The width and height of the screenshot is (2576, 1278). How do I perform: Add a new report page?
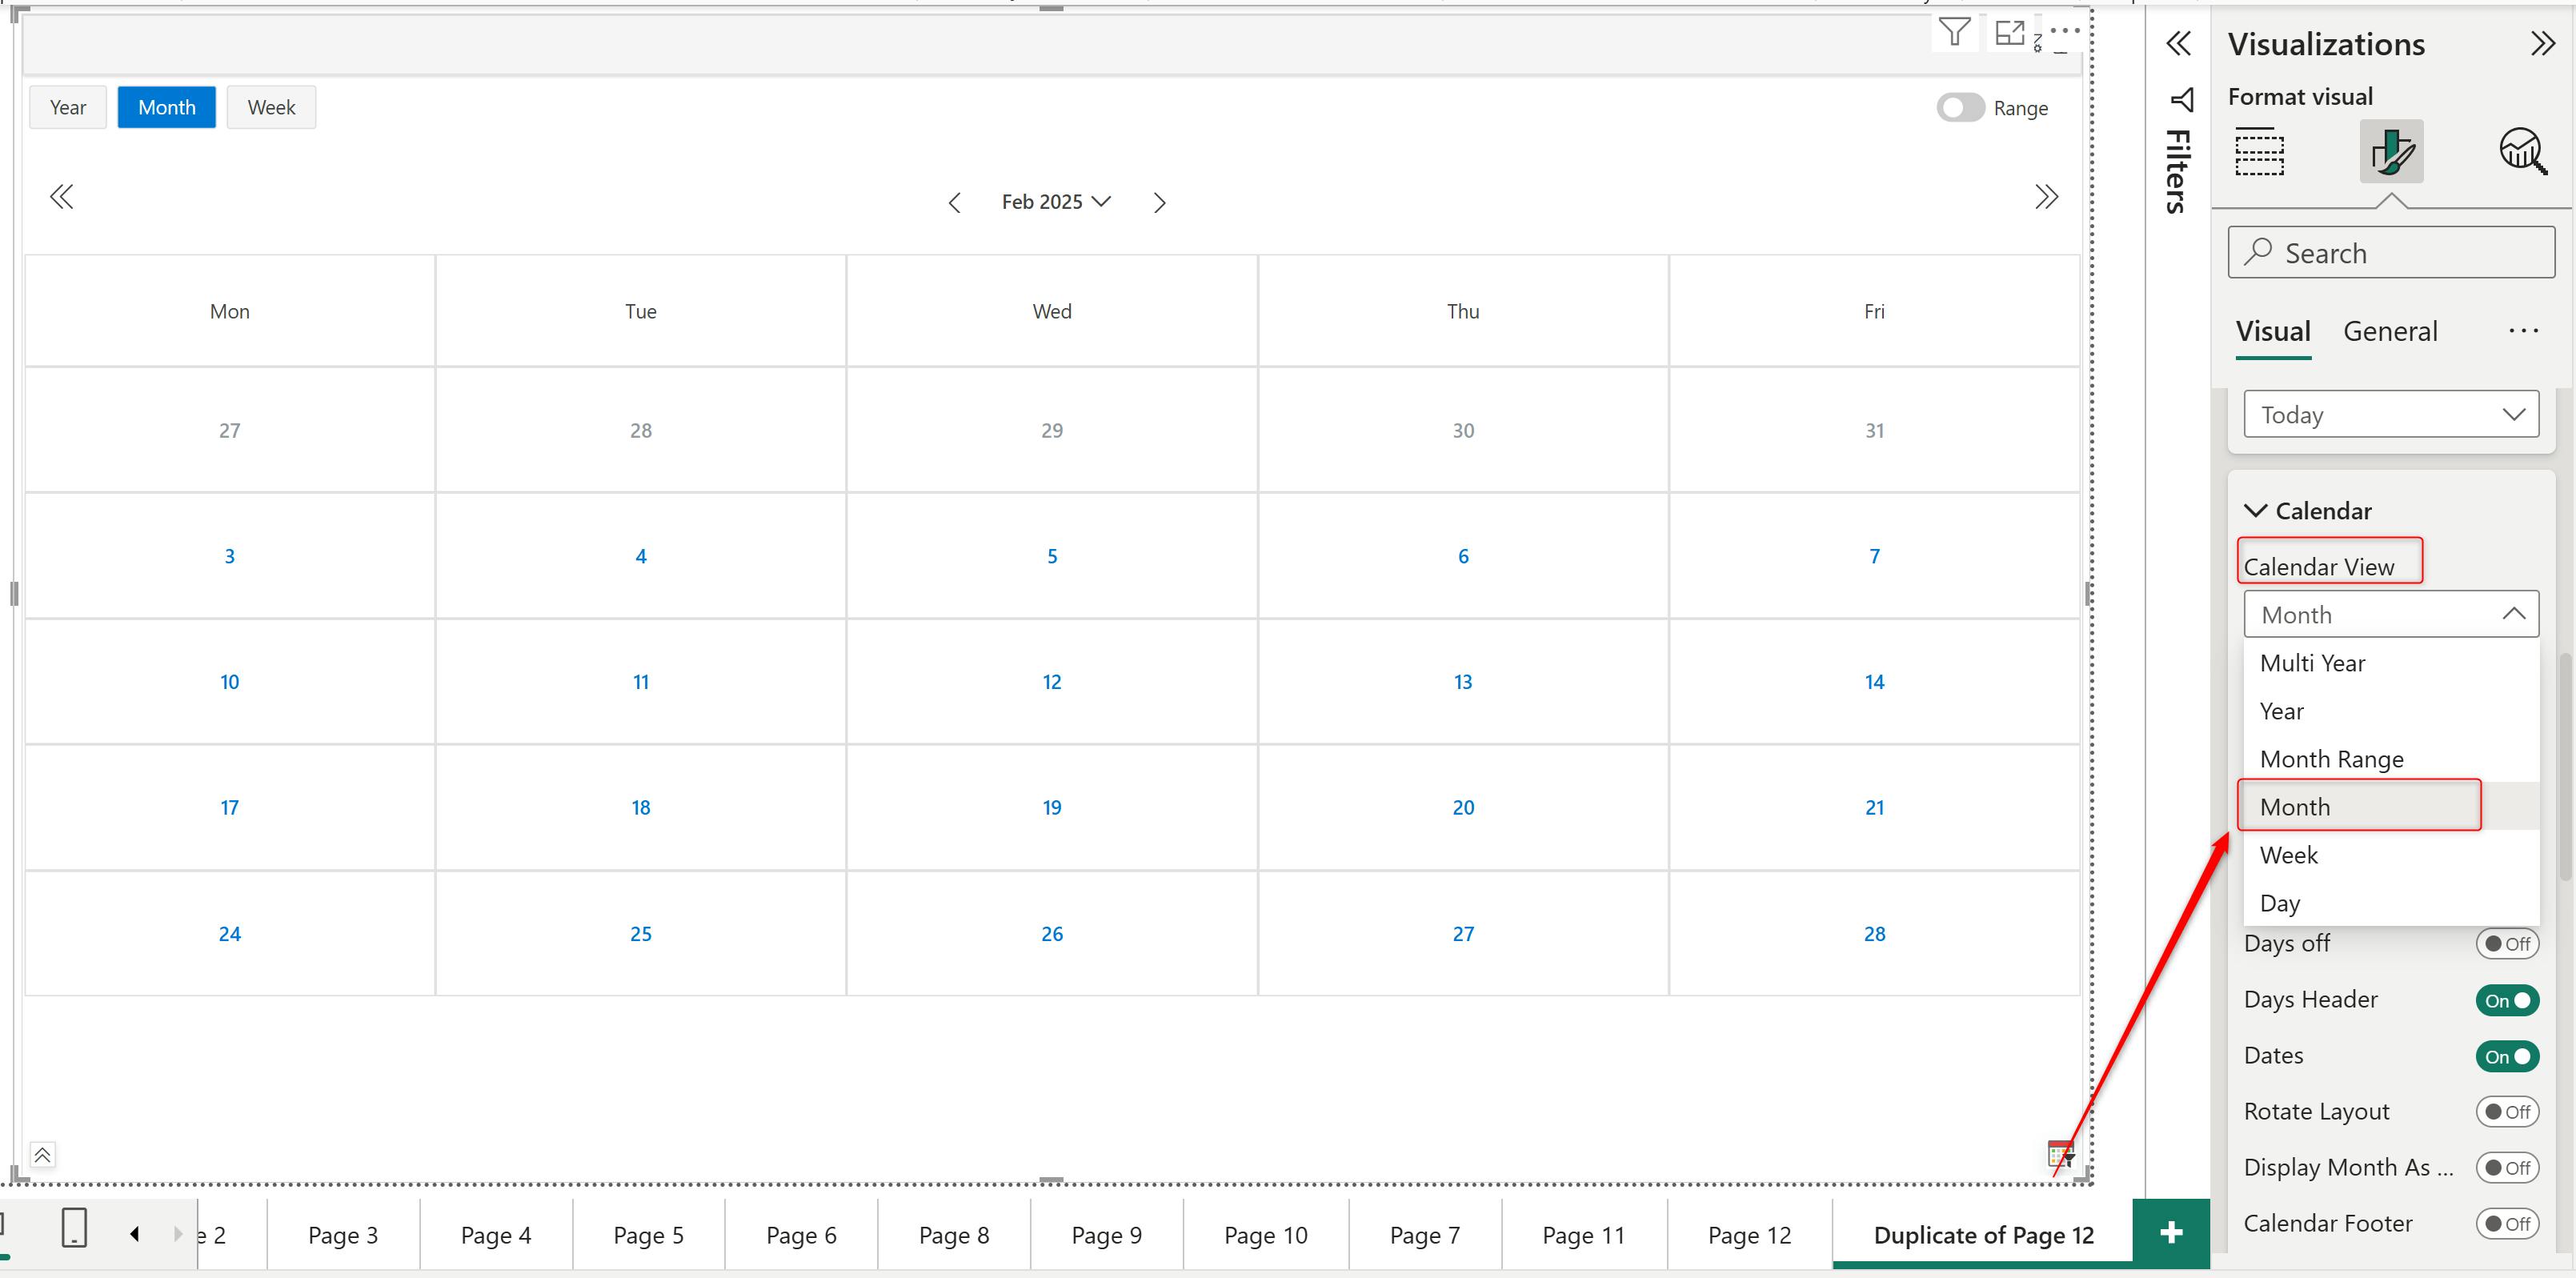click(2170, 1233)
